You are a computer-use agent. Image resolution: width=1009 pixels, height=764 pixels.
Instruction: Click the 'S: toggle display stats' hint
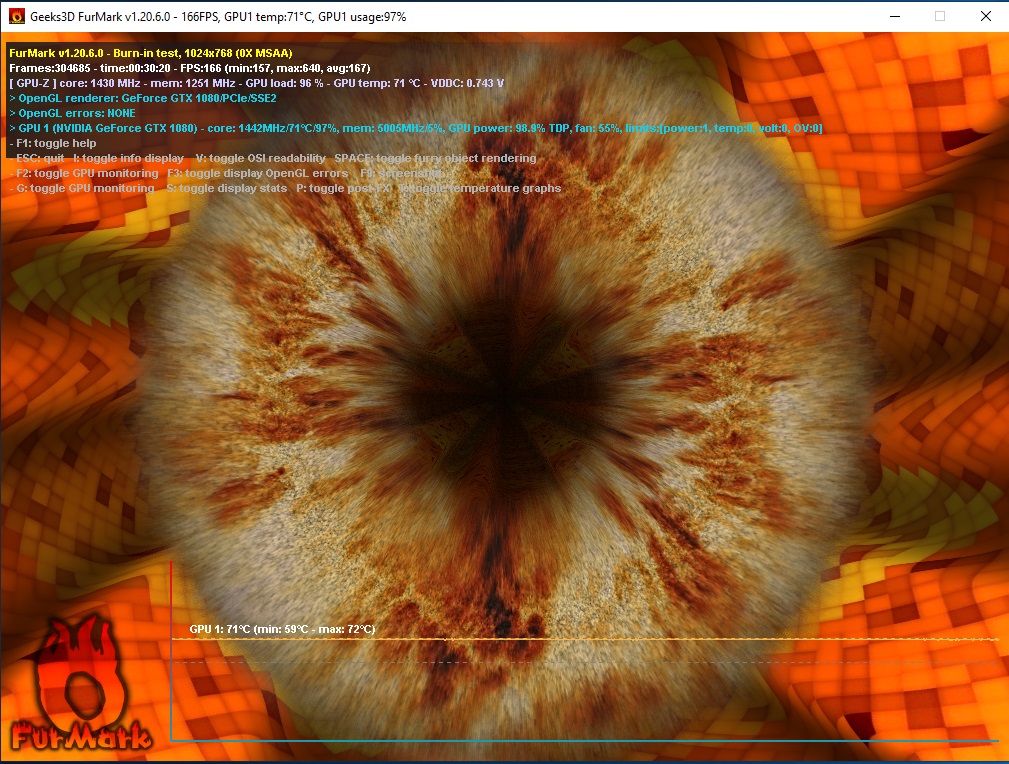coord(226,188)
